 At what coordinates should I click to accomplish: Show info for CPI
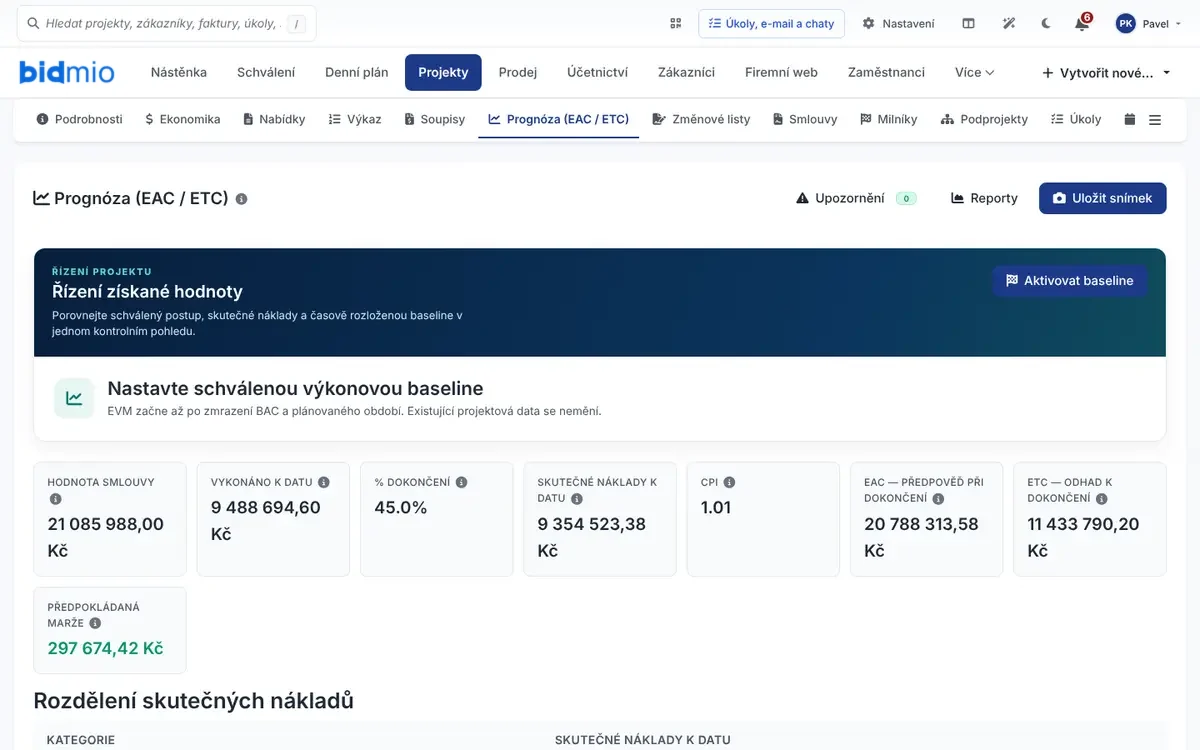[x=730, y=482]
